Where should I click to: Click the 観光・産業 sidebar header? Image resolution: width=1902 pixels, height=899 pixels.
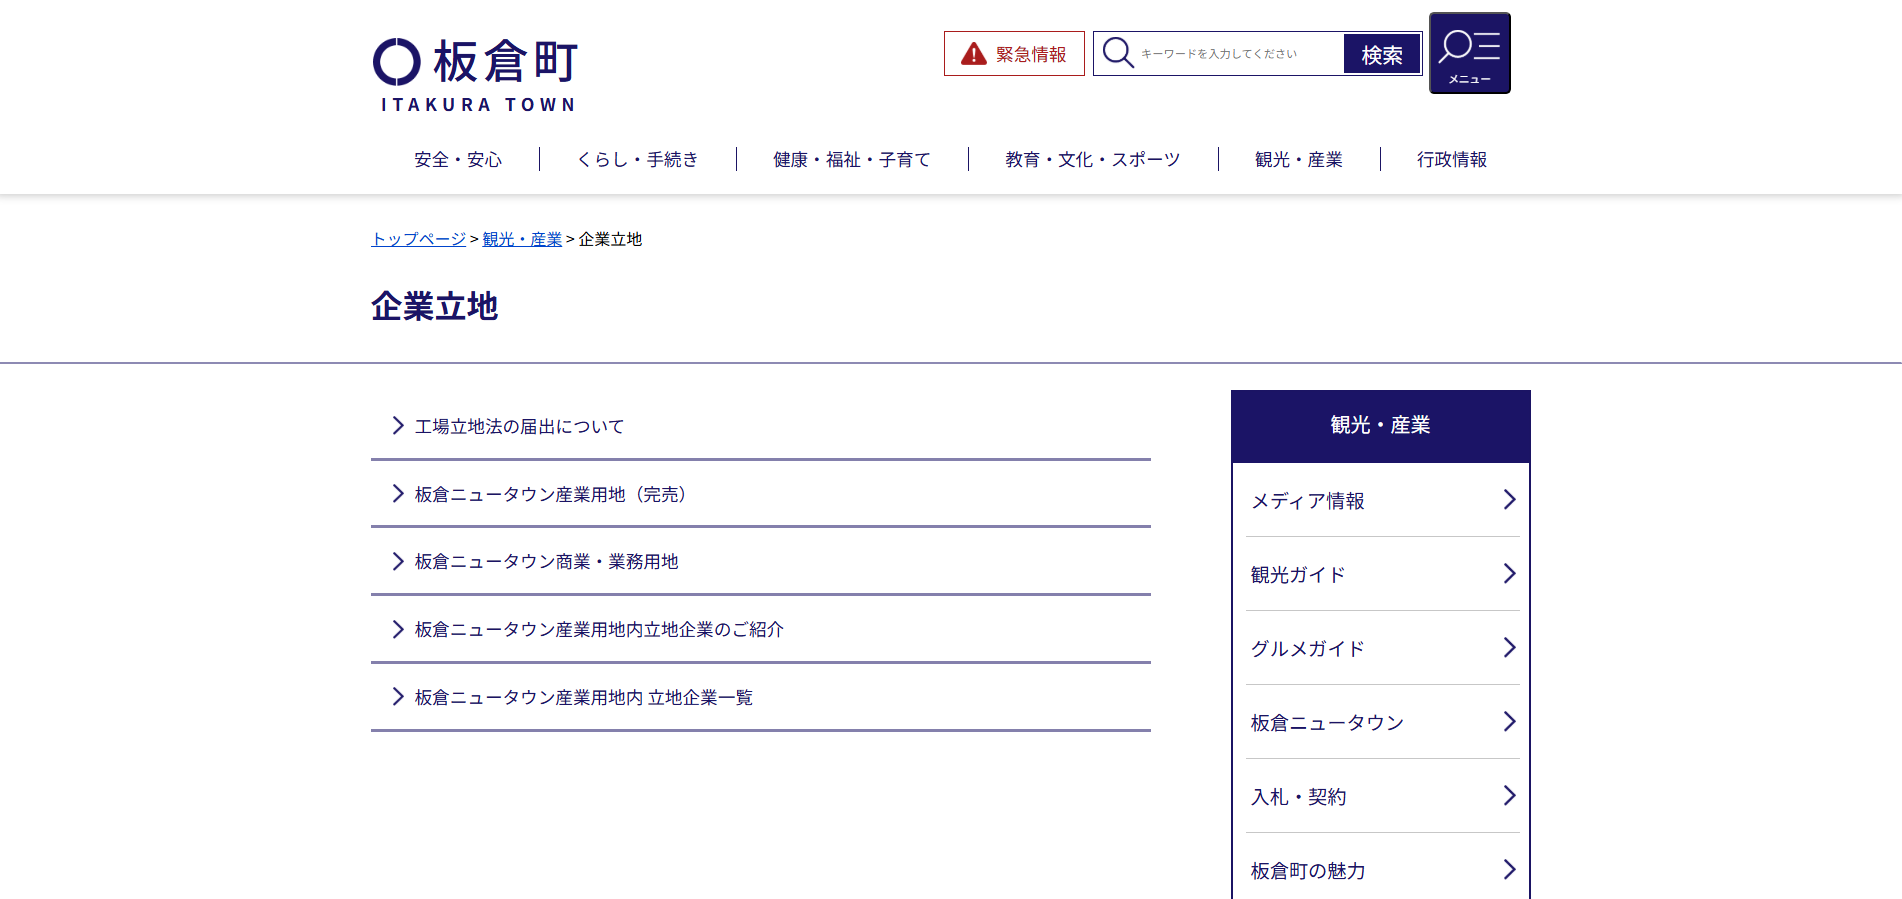click(1380, 426)
